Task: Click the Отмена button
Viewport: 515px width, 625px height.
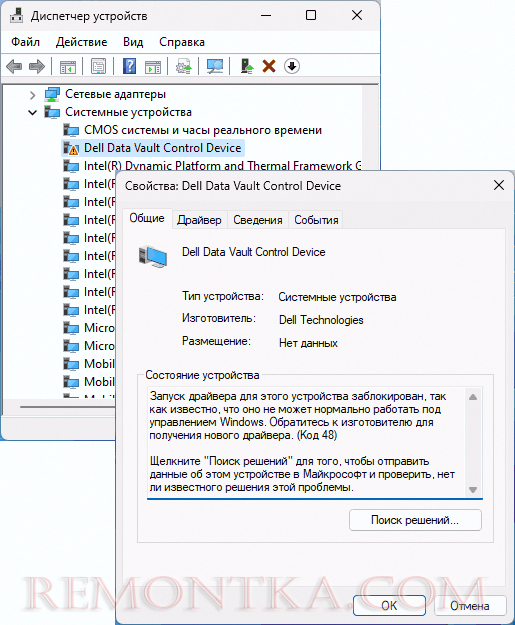Action: (x=470, y=605)
